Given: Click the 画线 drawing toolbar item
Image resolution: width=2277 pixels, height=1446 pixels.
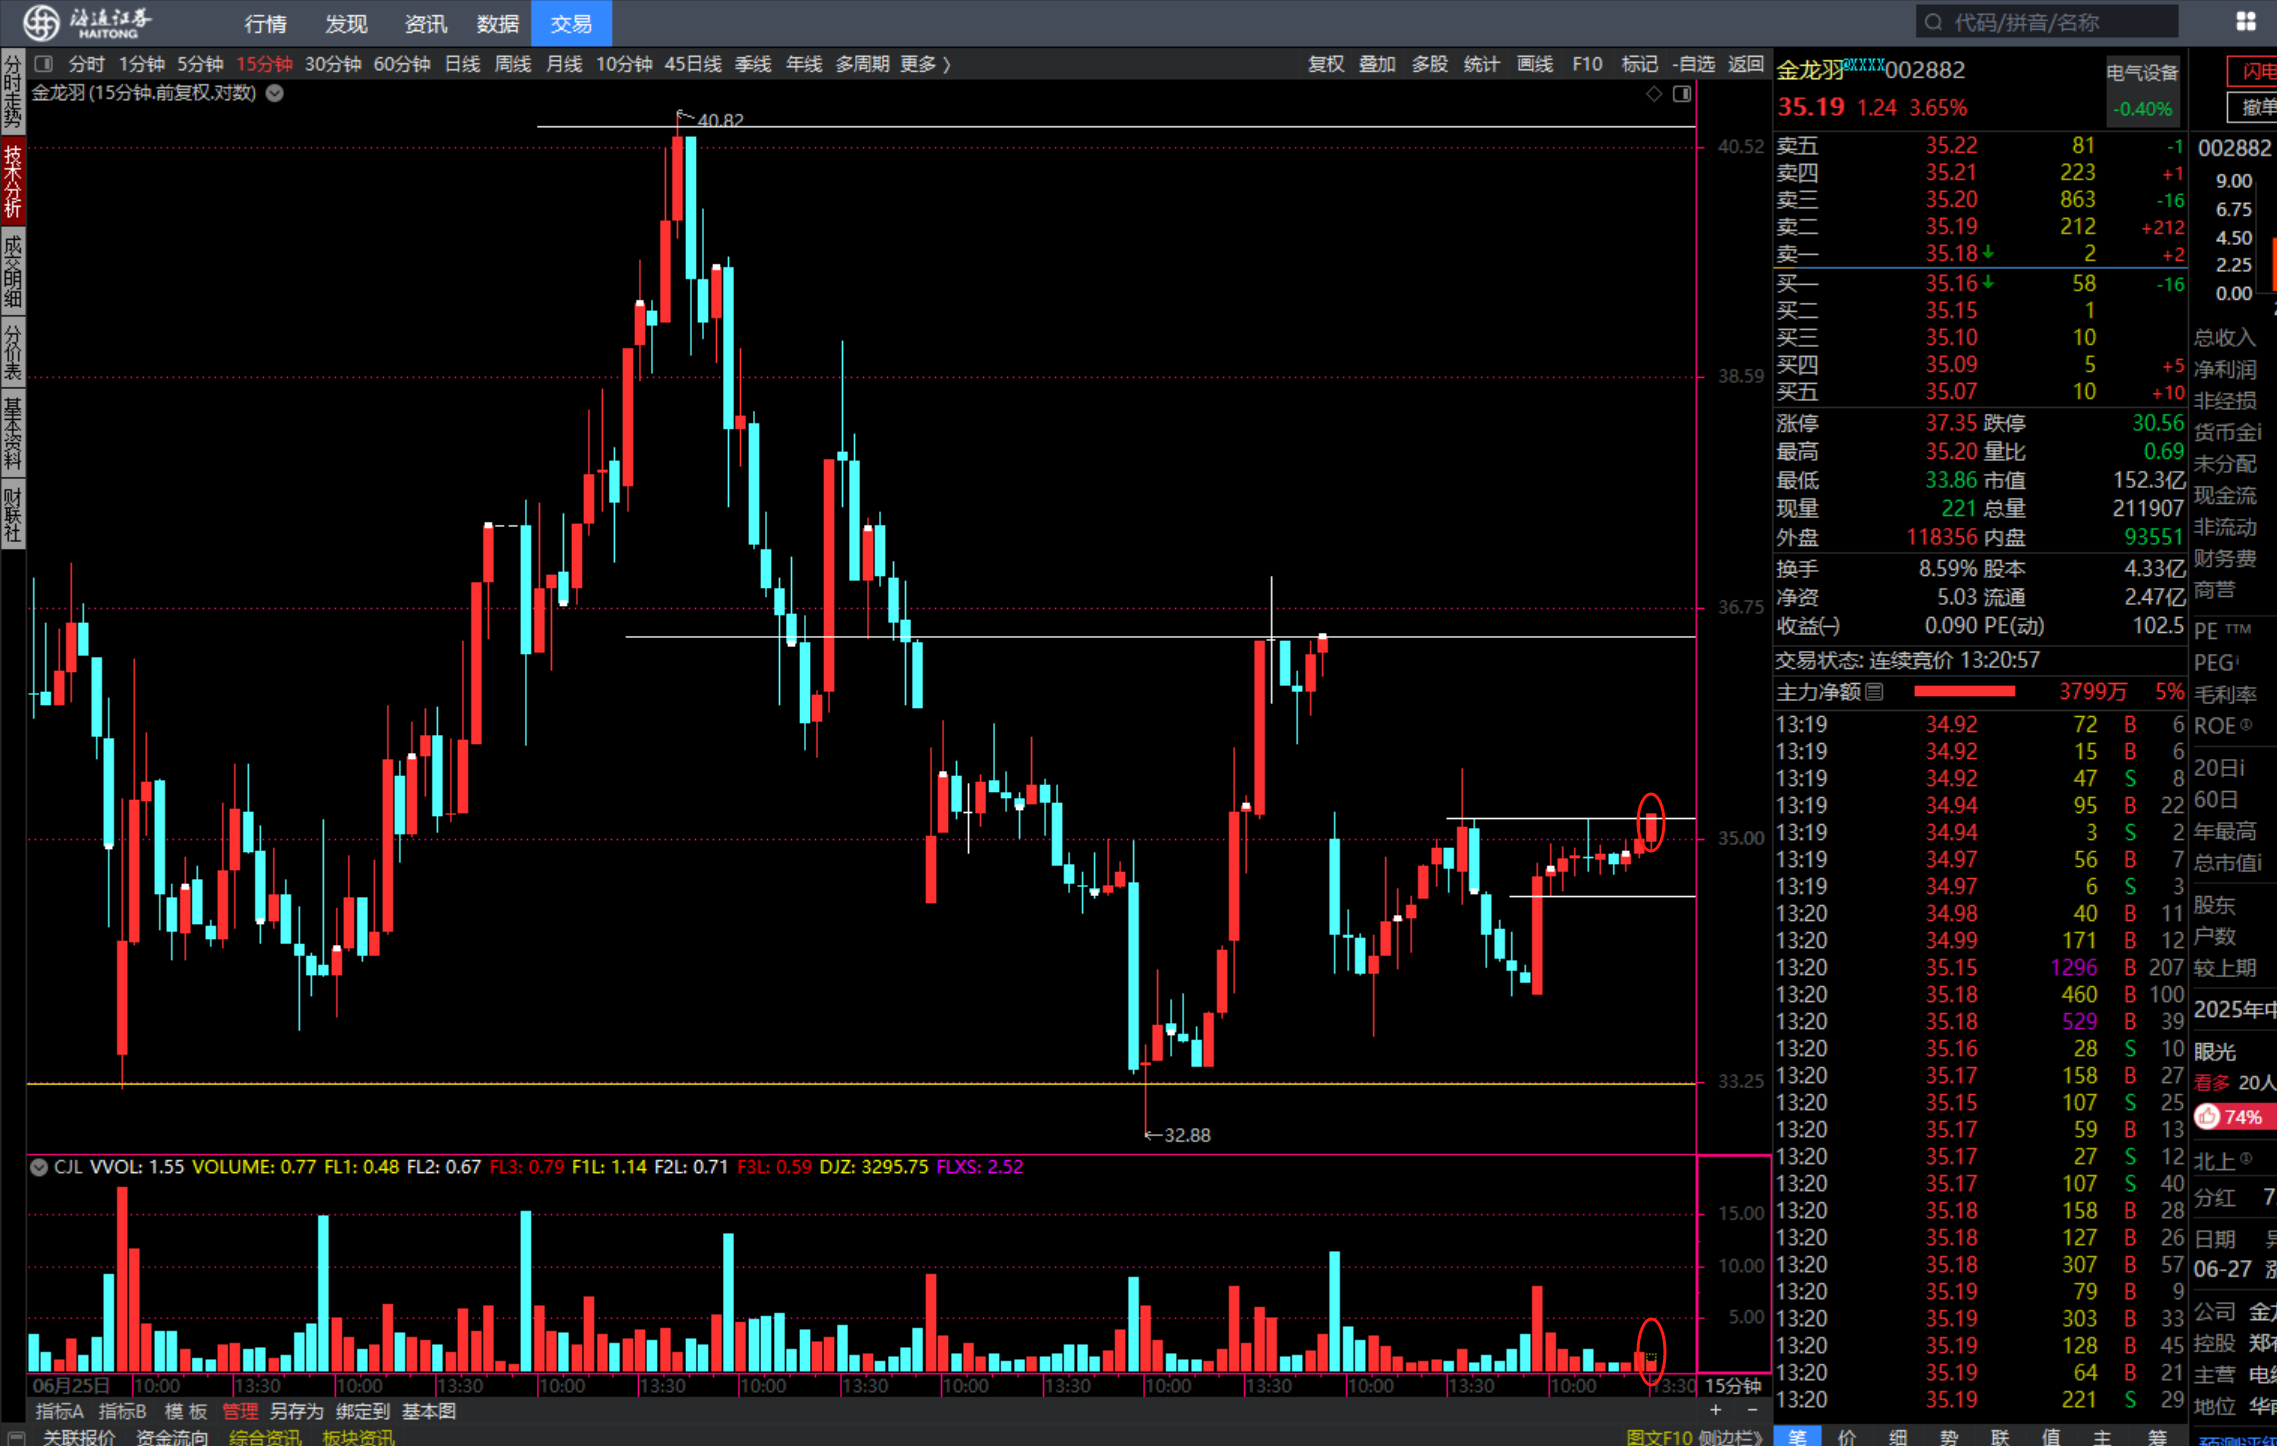Looking at the screenshot, I should click(x=1534, y=64).
